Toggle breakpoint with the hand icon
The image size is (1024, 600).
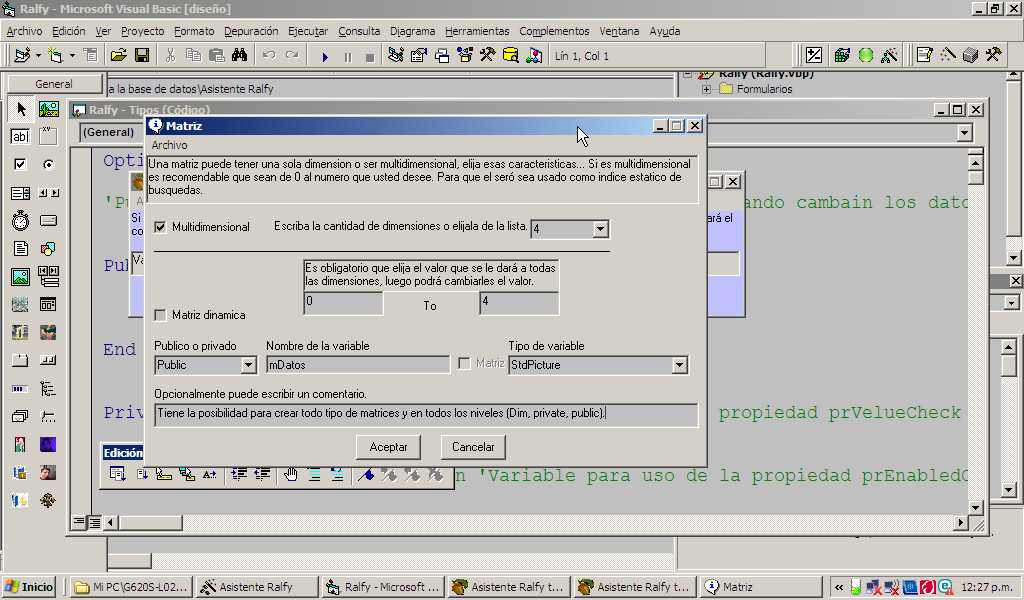pos(291,475)
